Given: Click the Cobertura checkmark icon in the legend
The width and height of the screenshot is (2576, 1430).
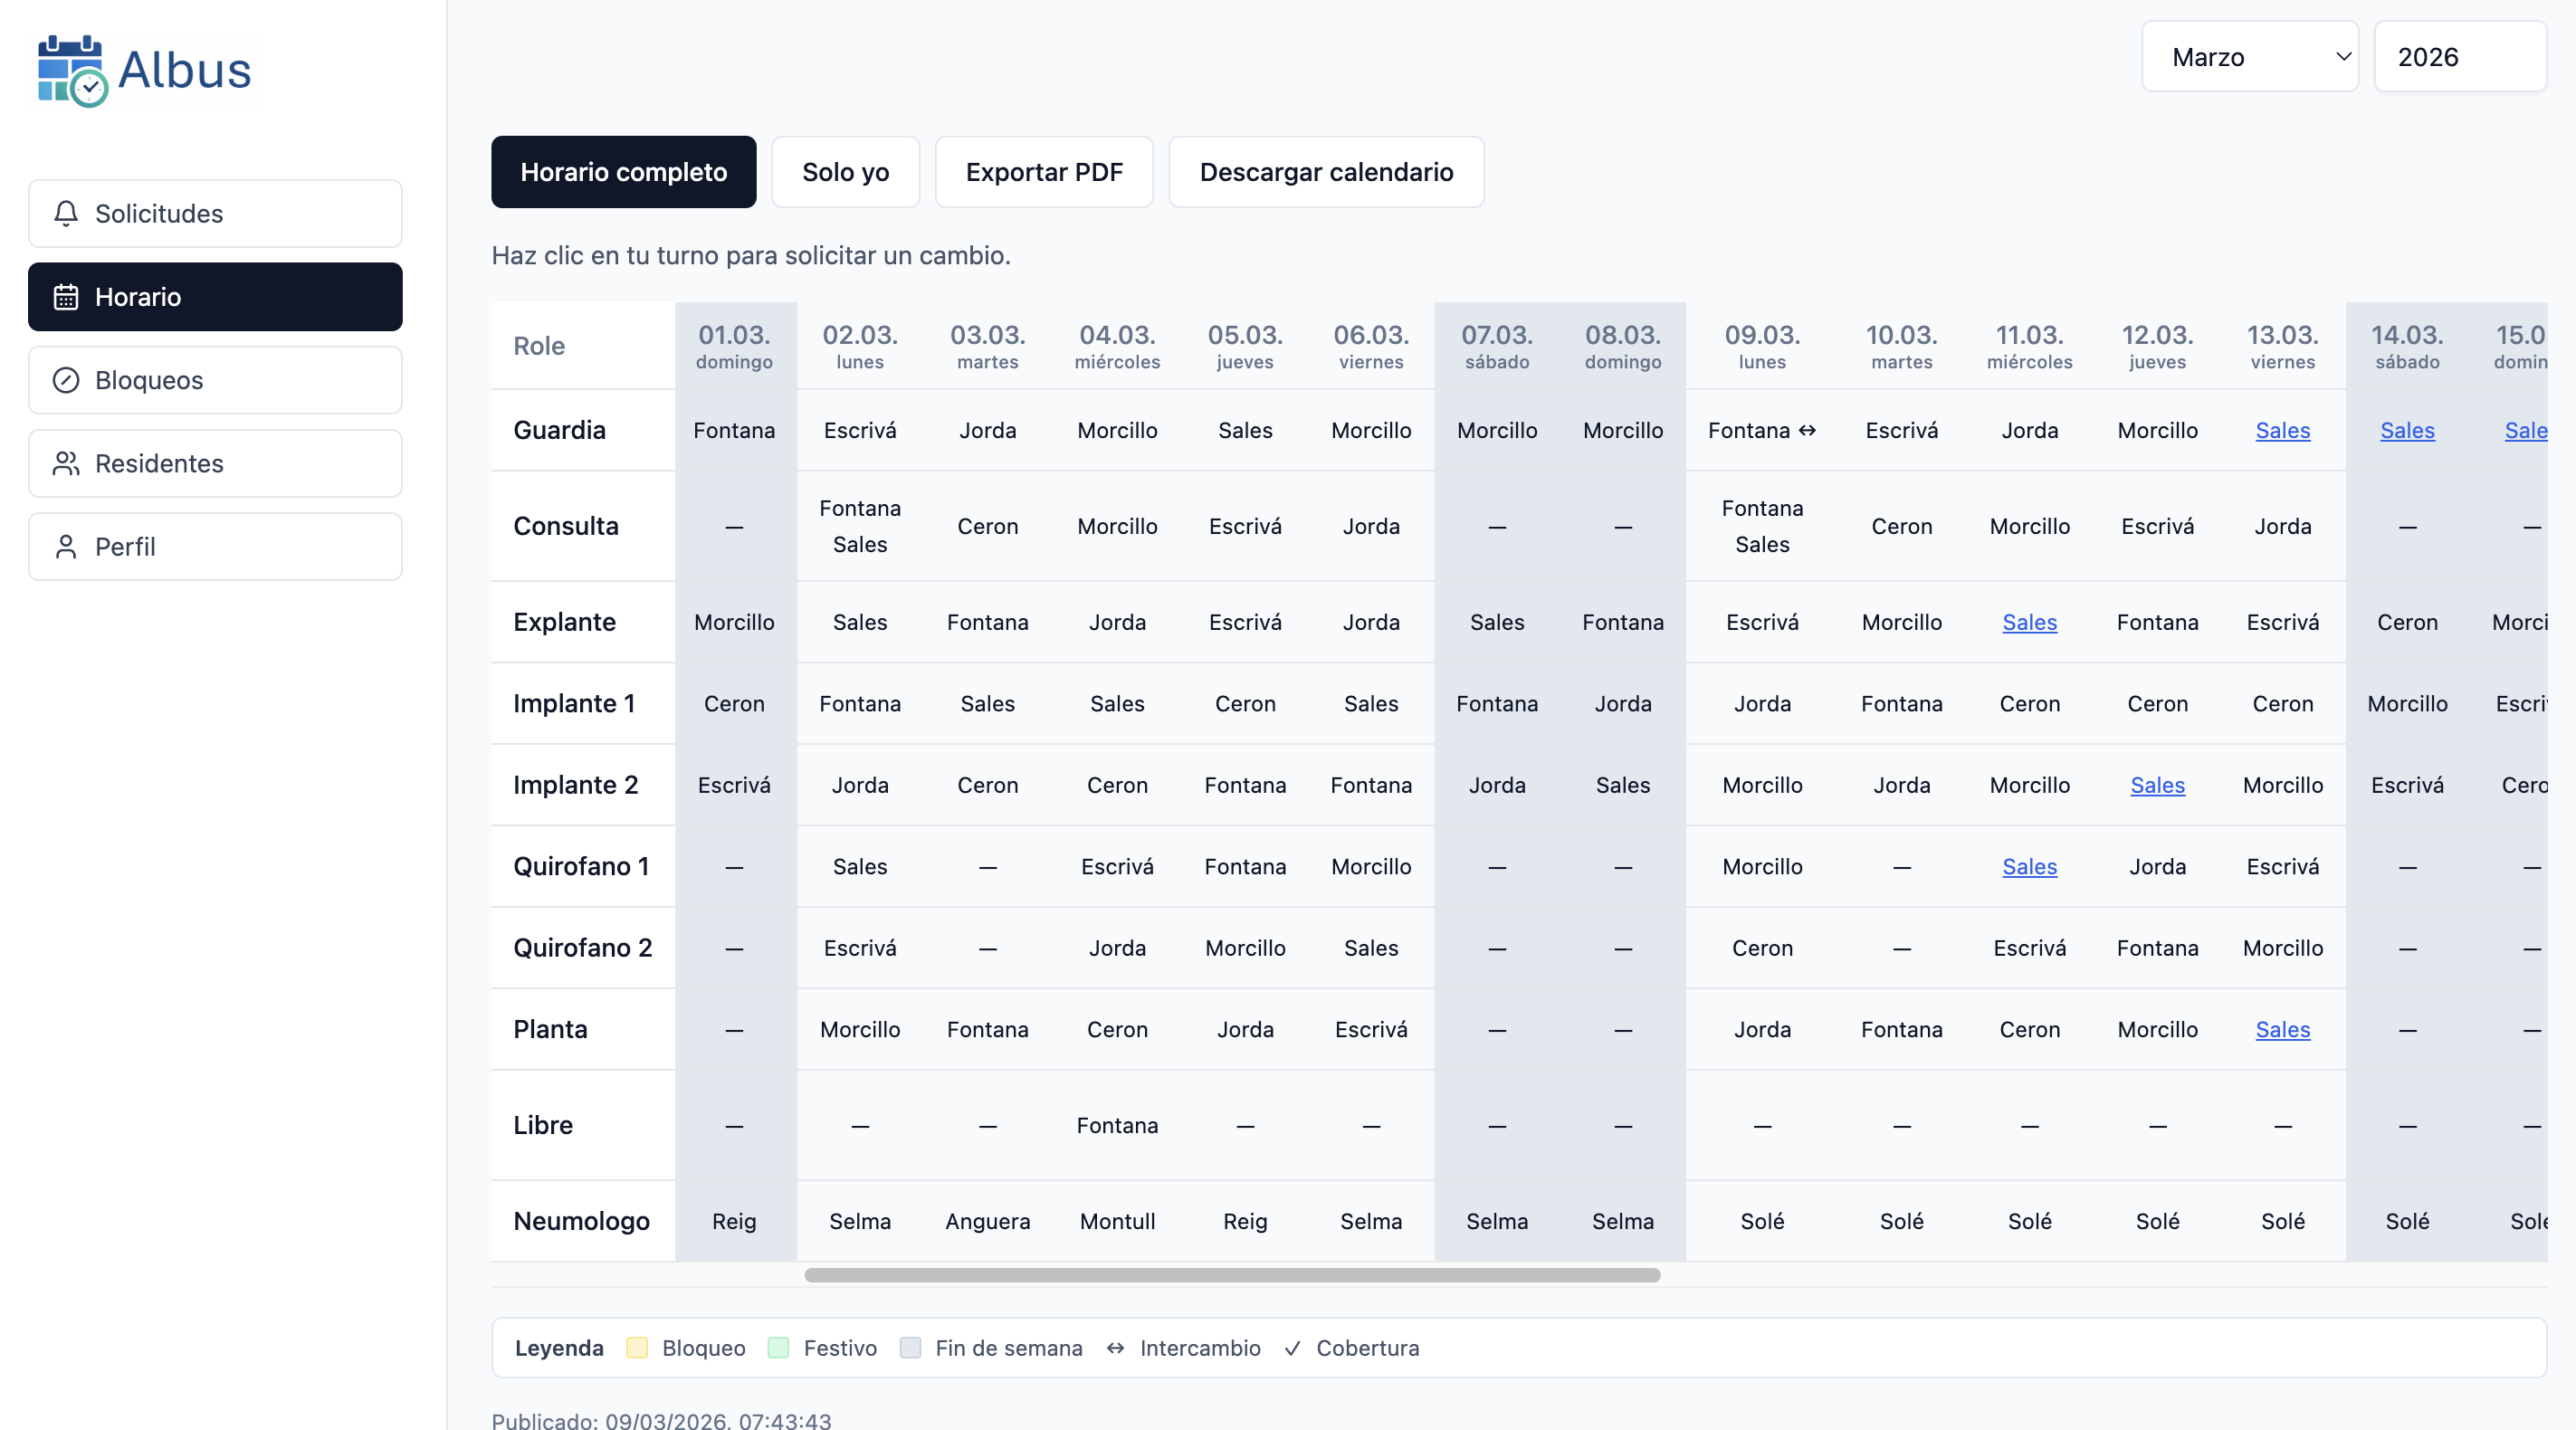Looking at the screenshot, I should tap(1292, 1348).
